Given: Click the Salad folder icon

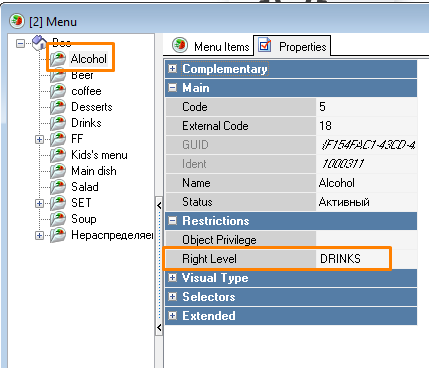Looking at the screenshot, I should point(58,187).
